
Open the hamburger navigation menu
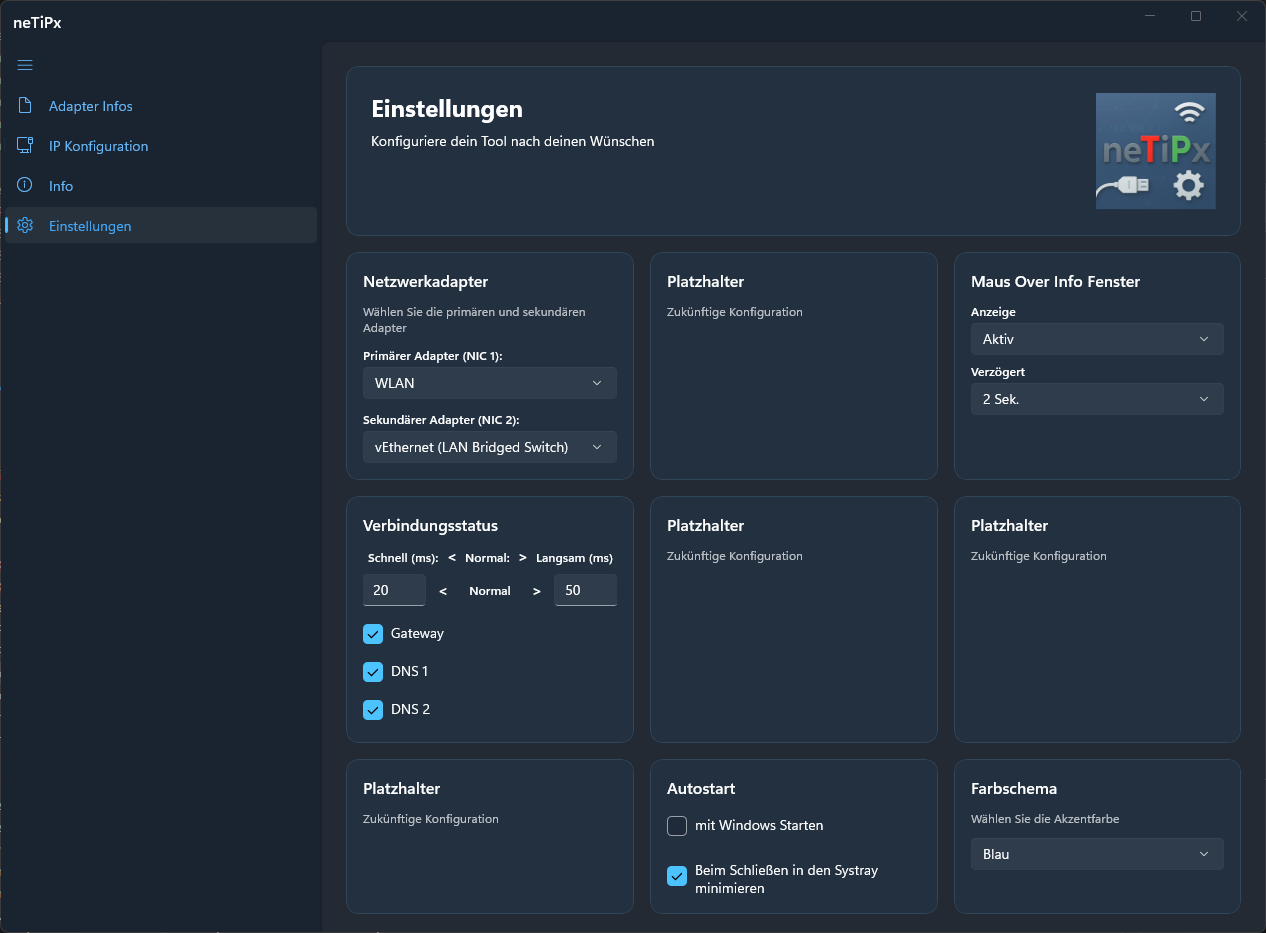coord(24,65)
